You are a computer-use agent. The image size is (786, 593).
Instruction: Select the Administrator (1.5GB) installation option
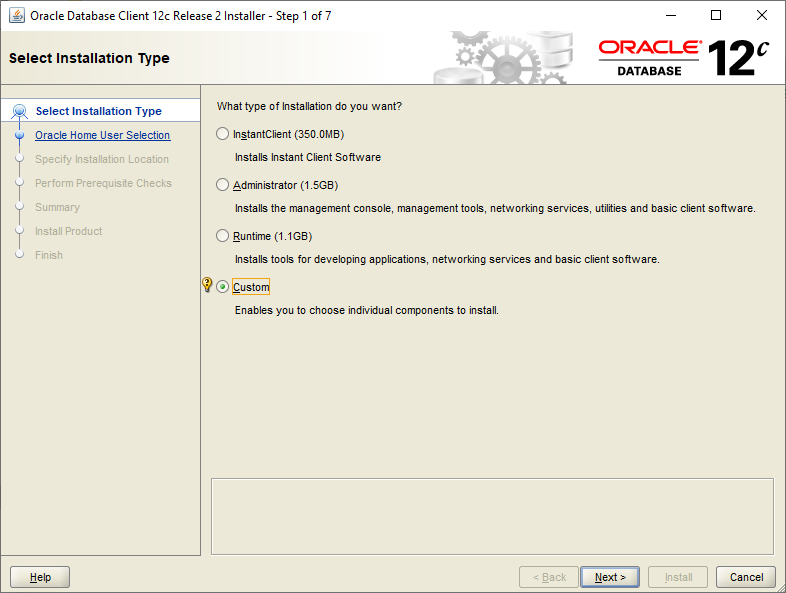[x=223, y=185]
